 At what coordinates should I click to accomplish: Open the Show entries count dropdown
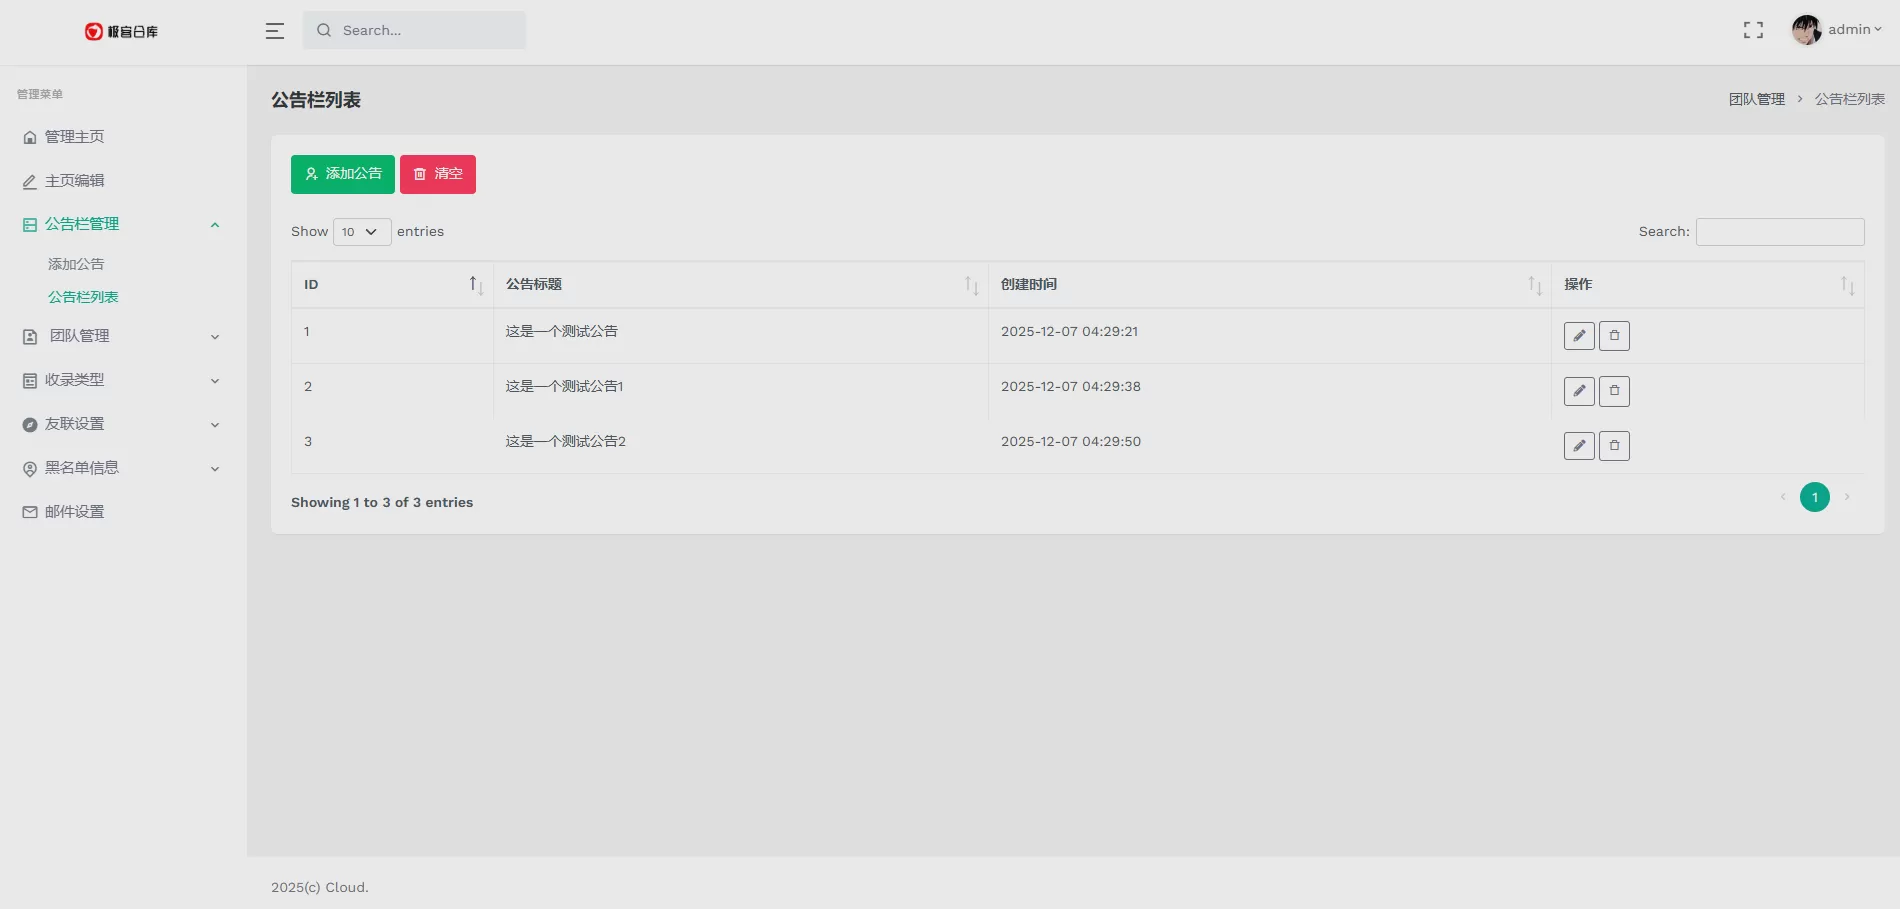click(361, 232)
